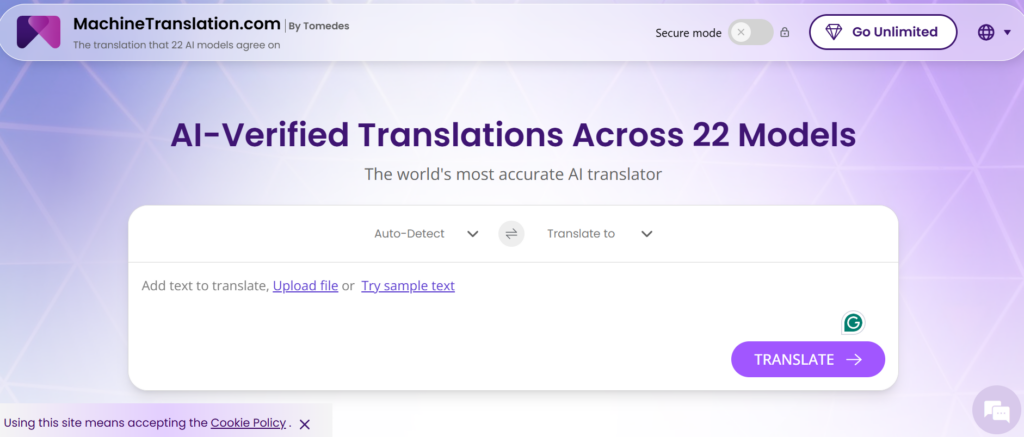Expand the caret arrow next to globe
1024x437 pixels.
(1005, 33)
